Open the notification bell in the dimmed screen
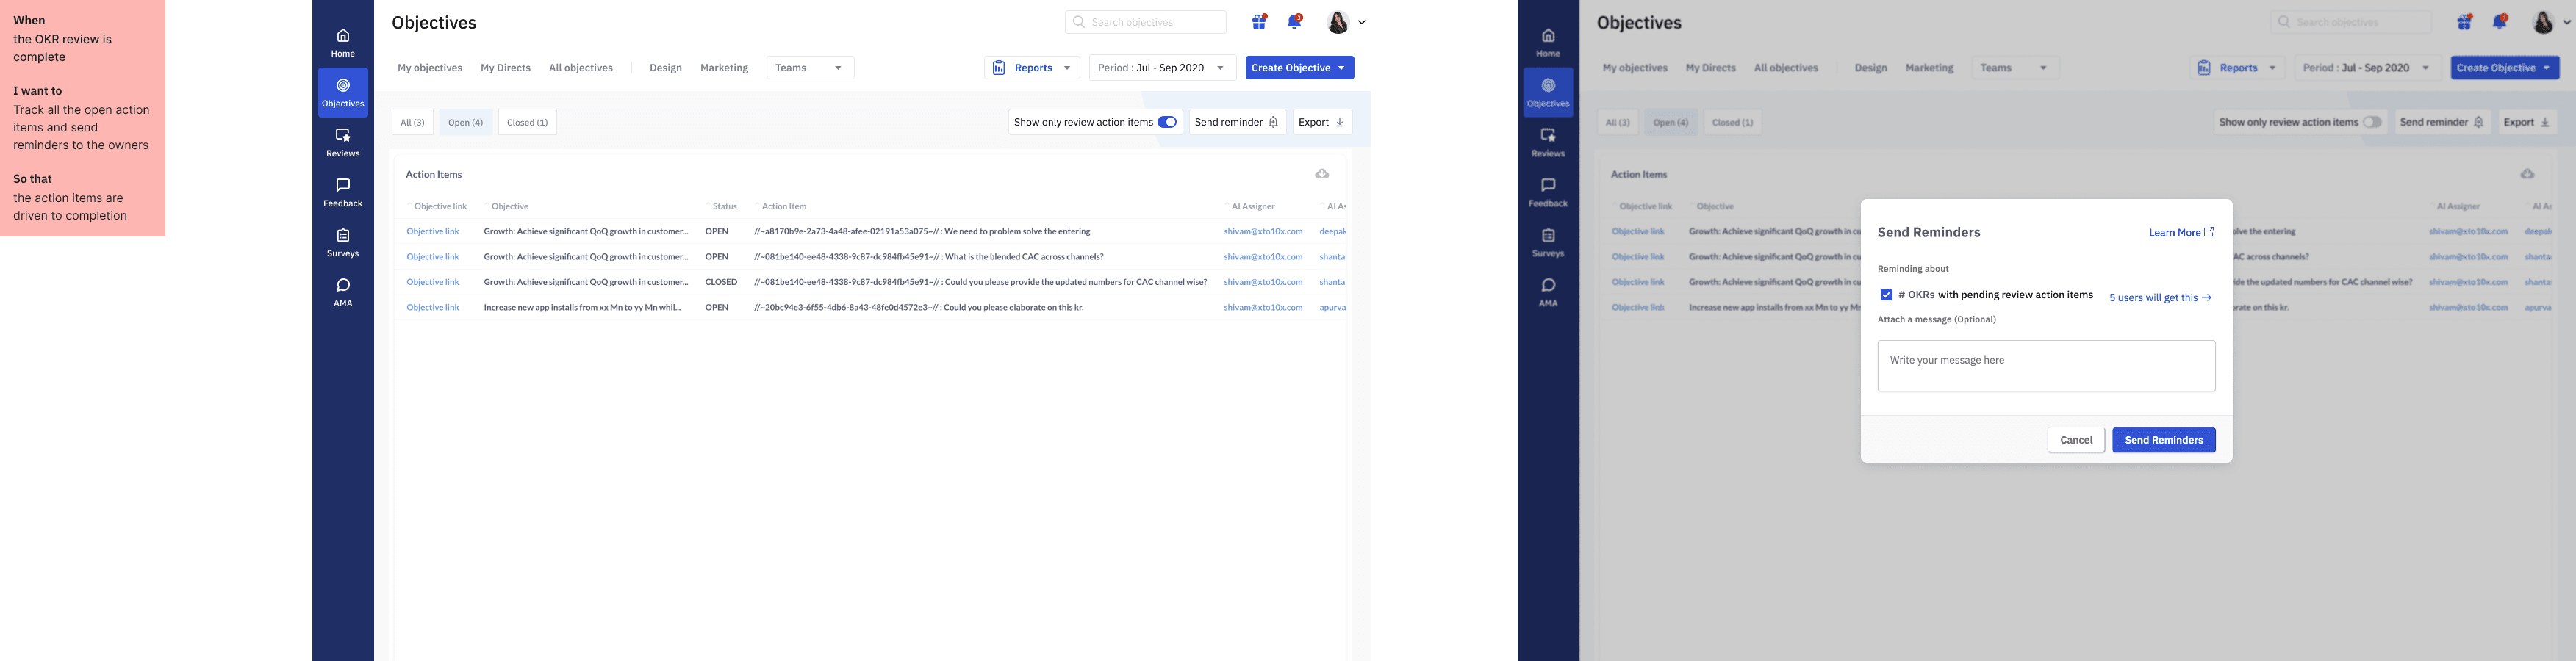Viewport: 2576px width, 661px height. 2500,22
